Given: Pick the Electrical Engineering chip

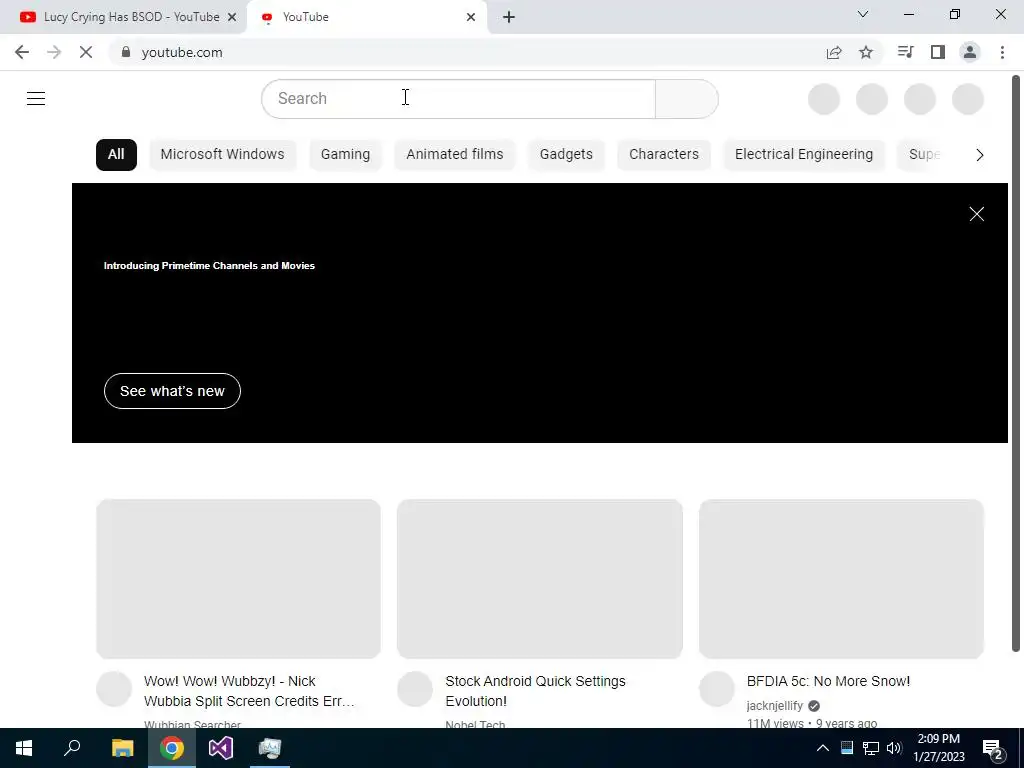Looking at the screenshot, I should [804, 155].
